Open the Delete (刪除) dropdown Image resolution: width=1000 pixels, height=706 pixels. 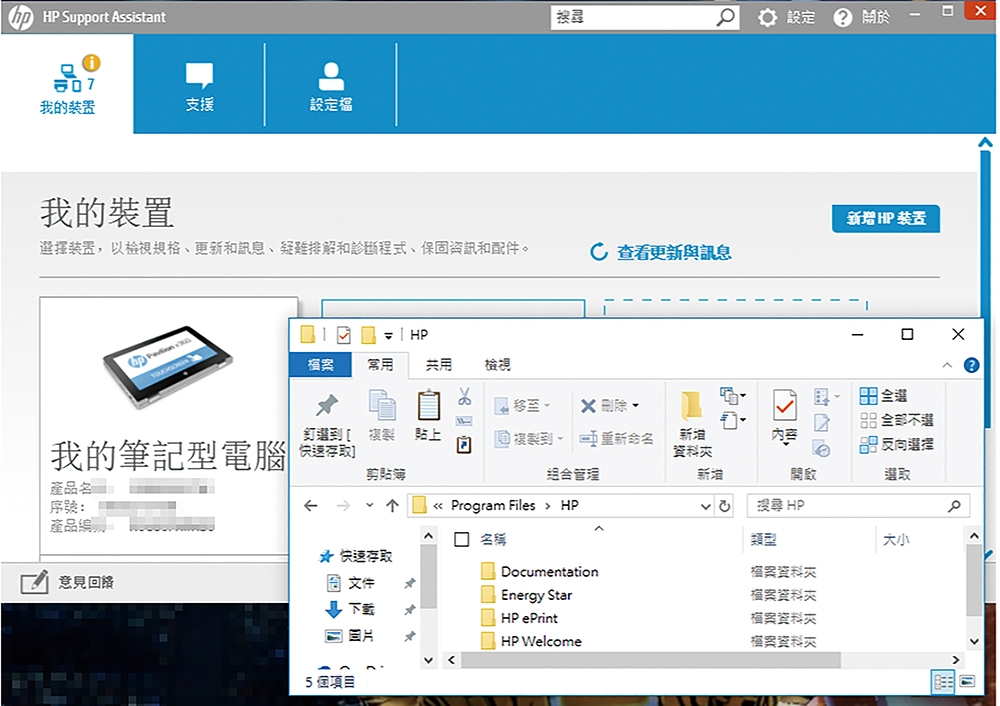click(x=635, y=406)
